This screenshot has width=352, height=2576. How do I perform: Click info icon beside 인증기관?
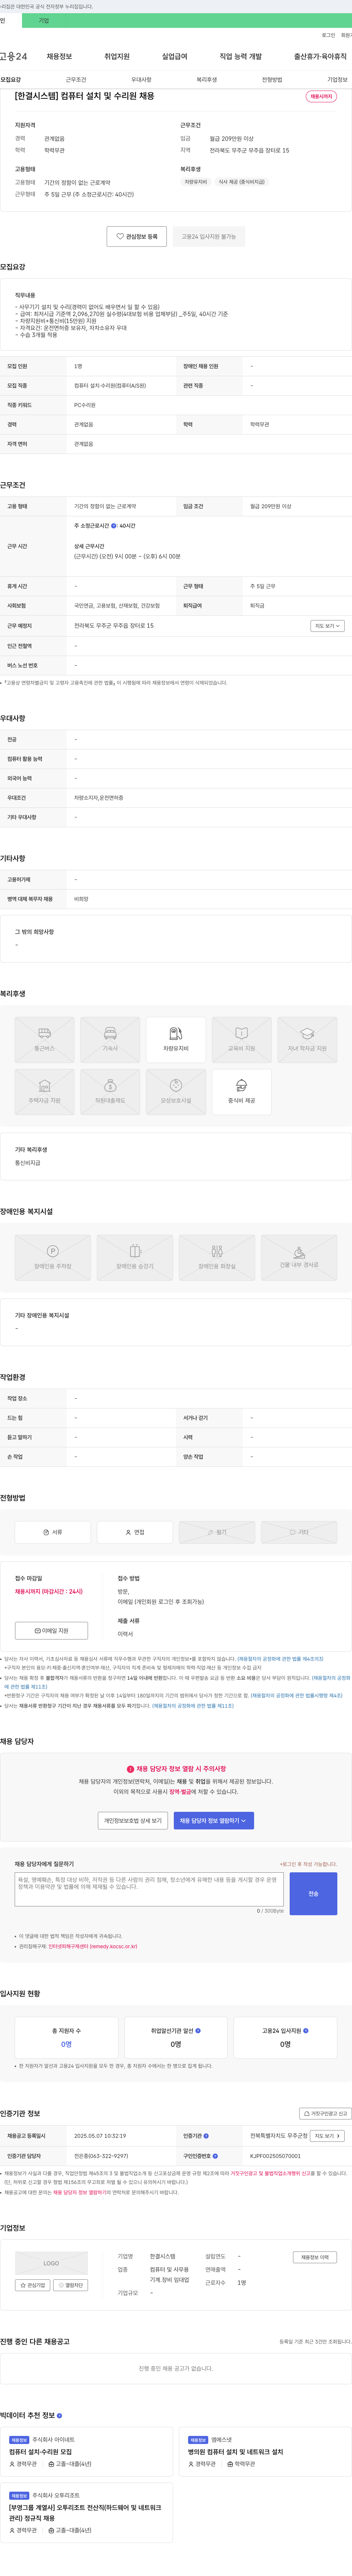(x=206, y=2136)
